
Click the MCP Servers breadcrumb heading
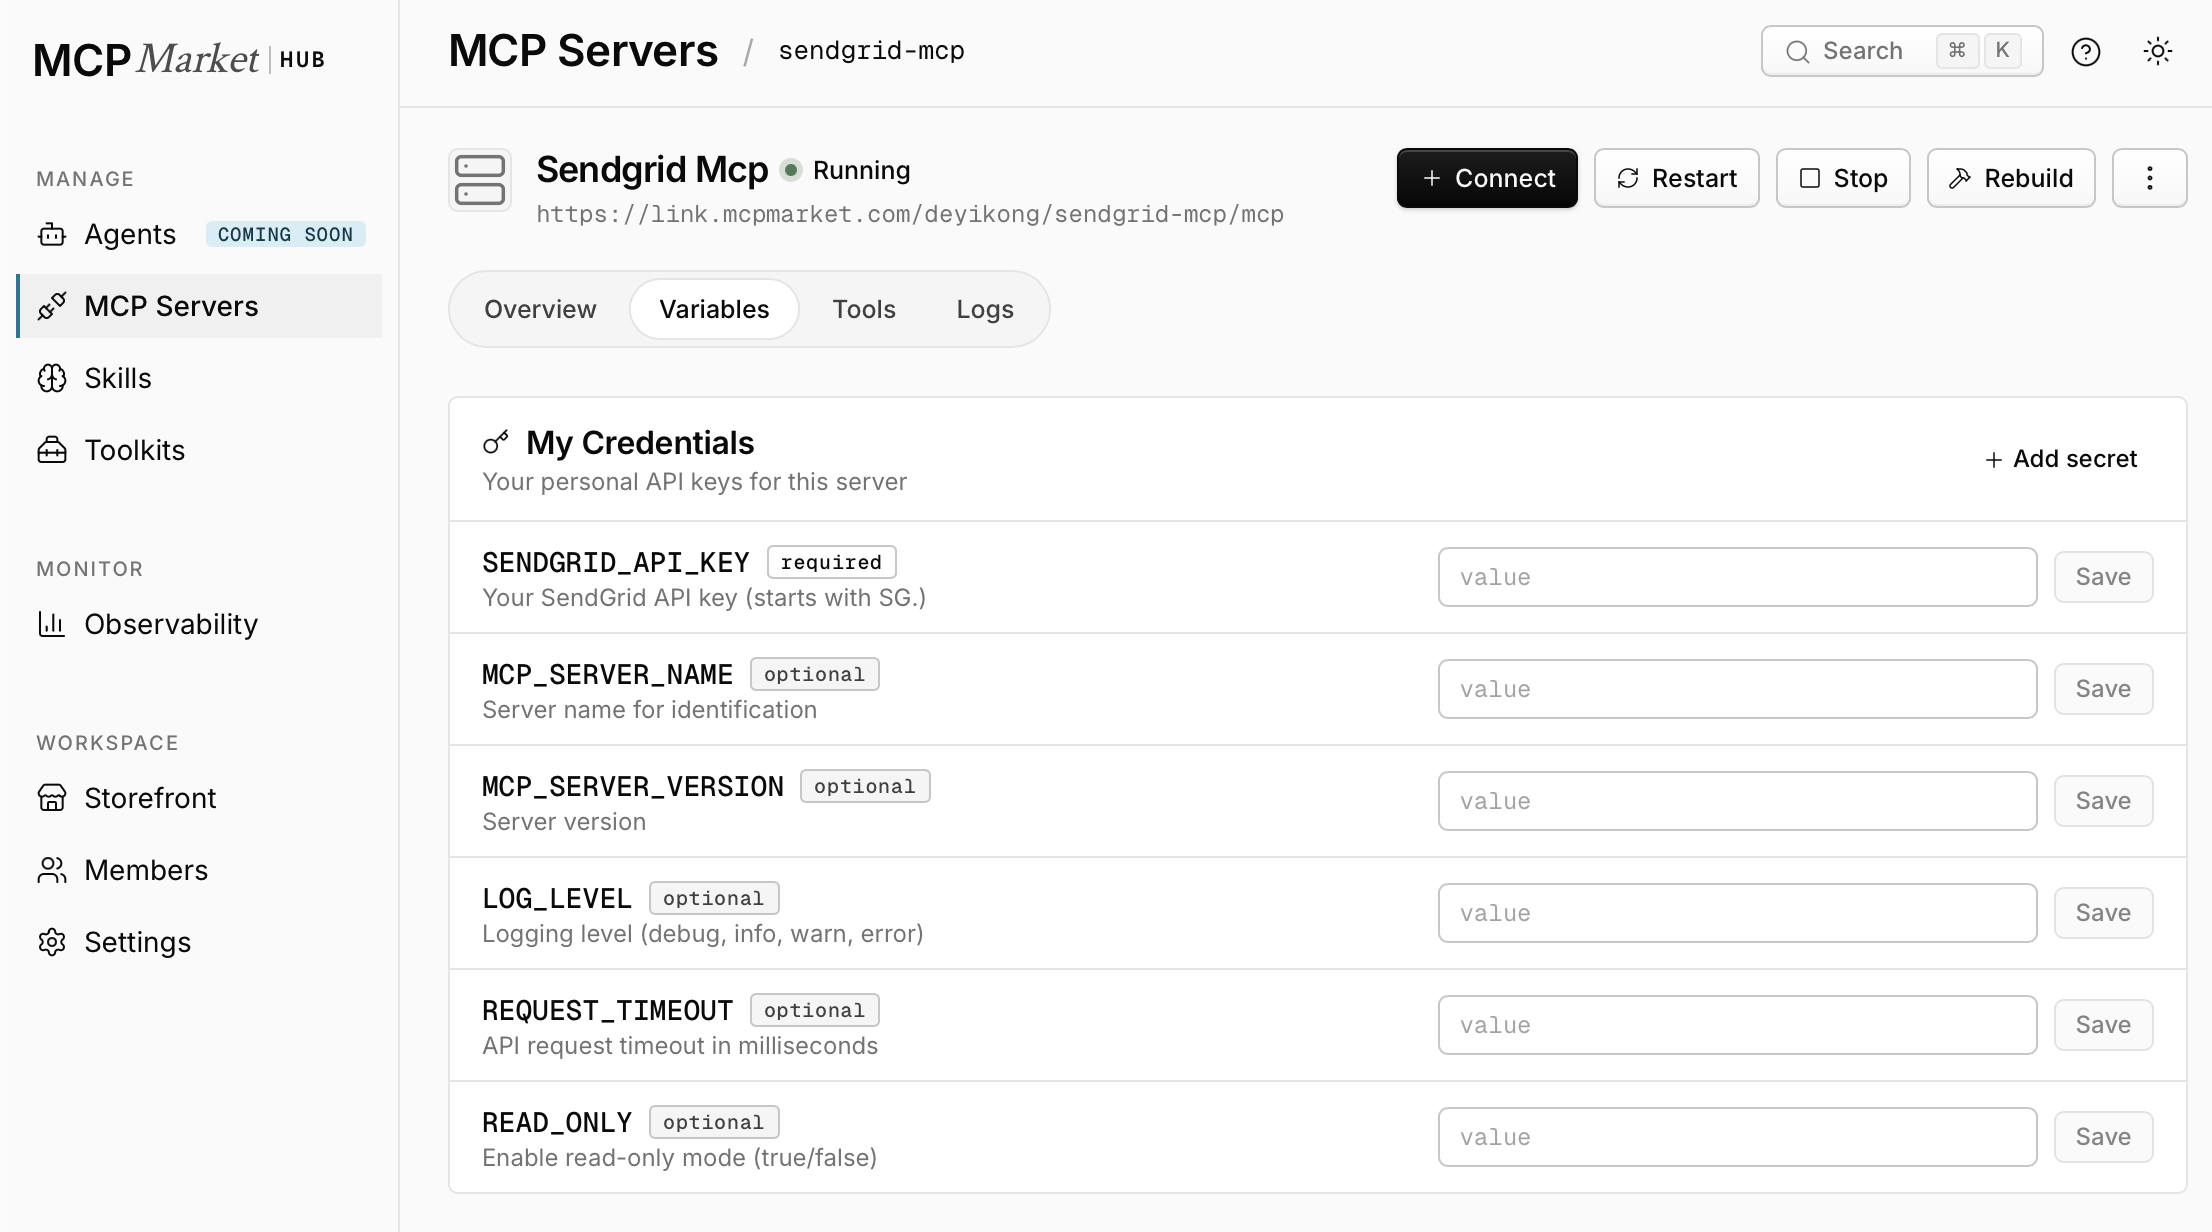tap(583, 51)
